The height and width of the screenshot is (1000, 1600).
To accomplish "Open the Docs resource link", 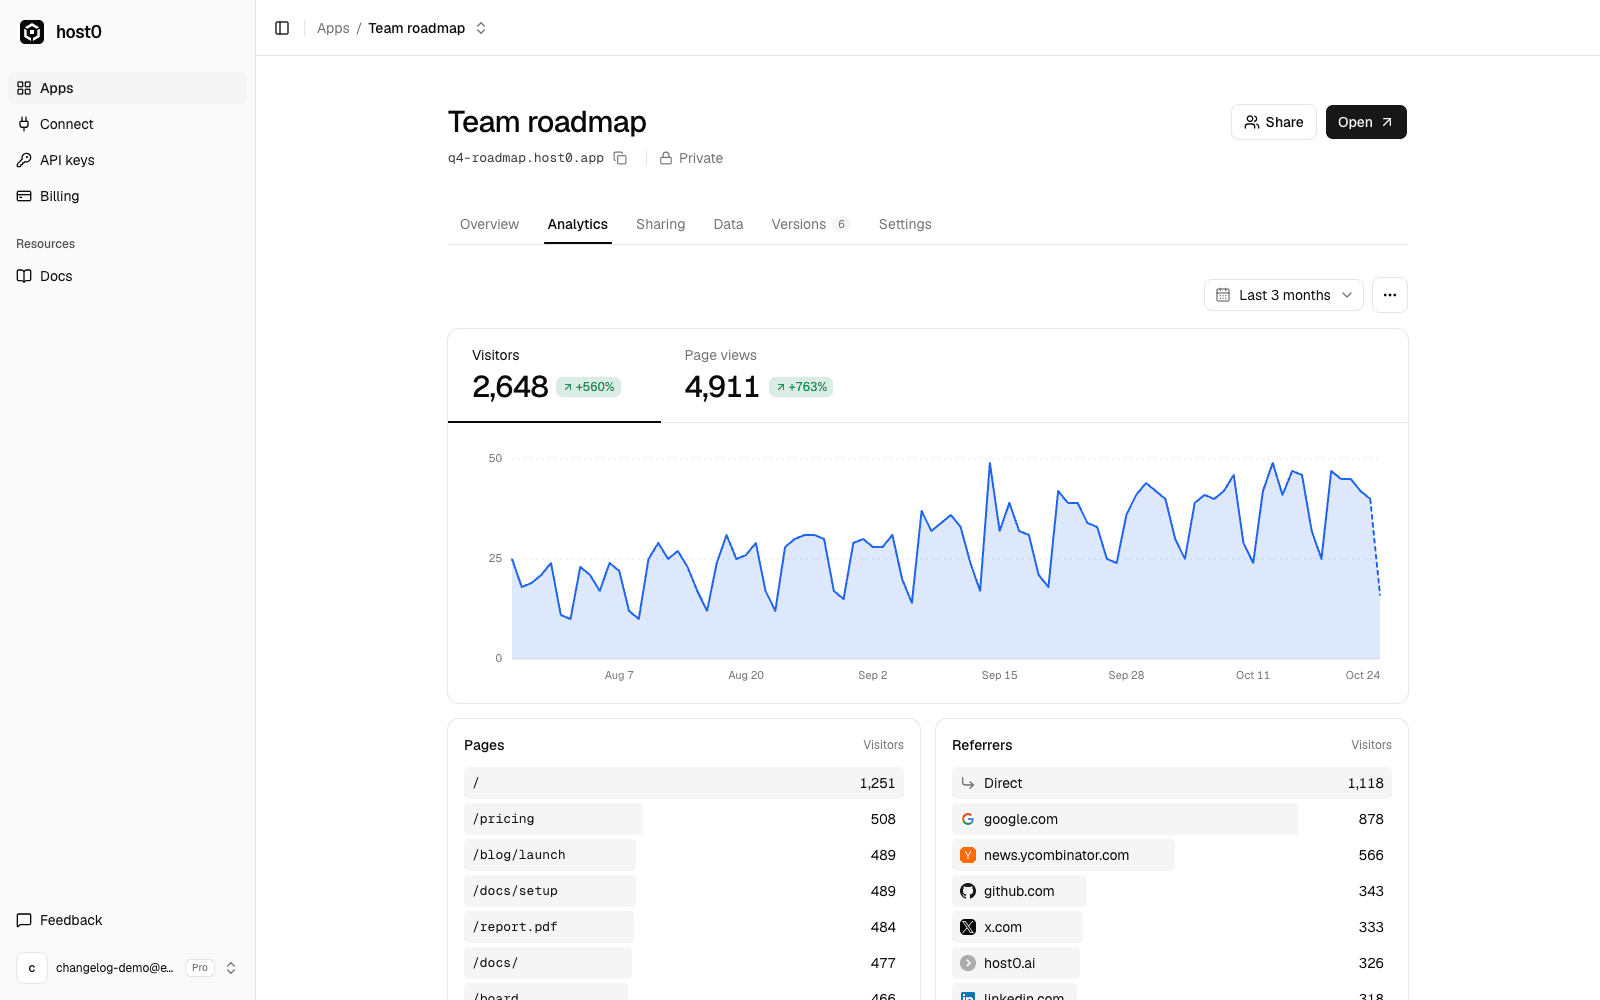I will point(128,276).
